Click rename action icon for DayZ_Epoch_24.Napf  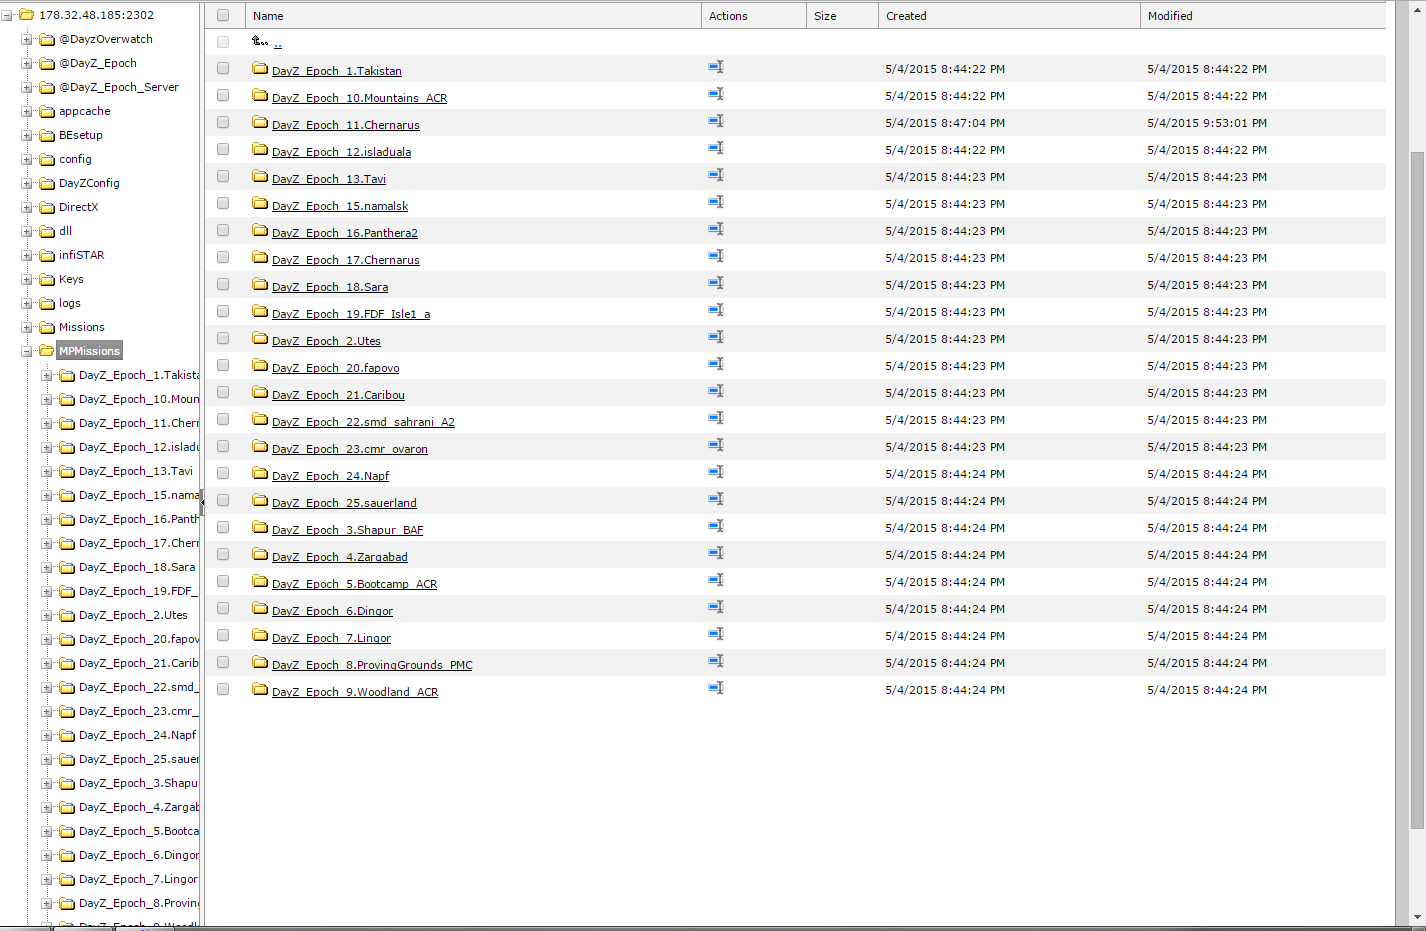[x=716, y=472]
